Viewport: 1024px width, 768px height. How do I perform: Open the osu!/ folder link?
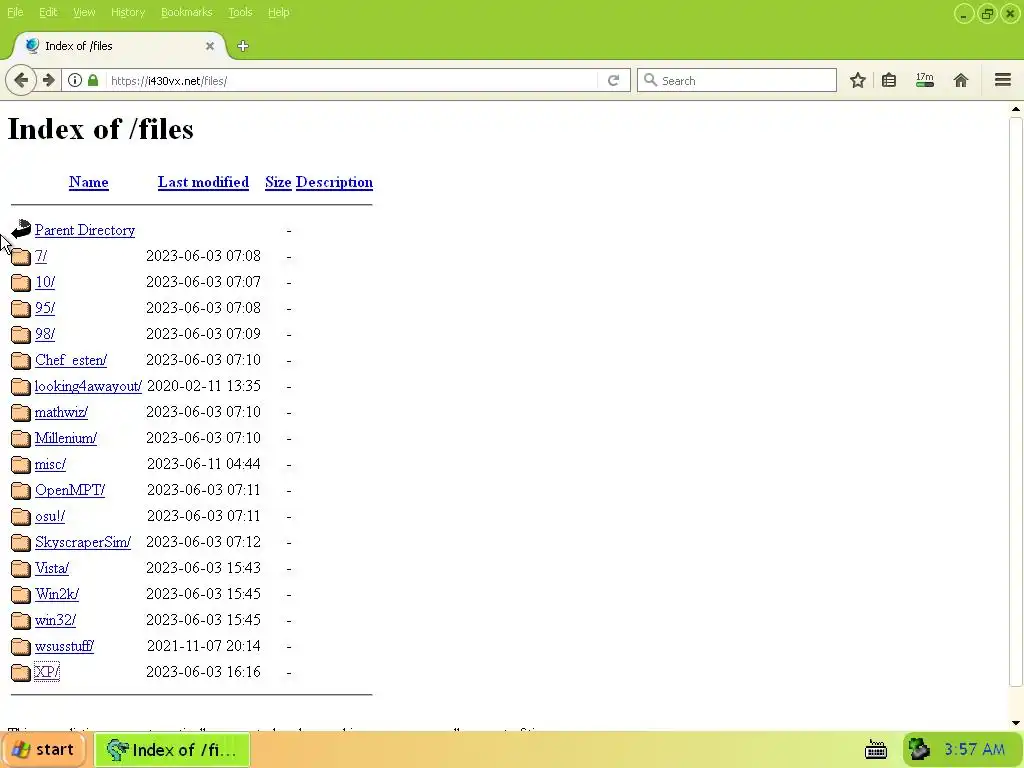click(50, 516)
